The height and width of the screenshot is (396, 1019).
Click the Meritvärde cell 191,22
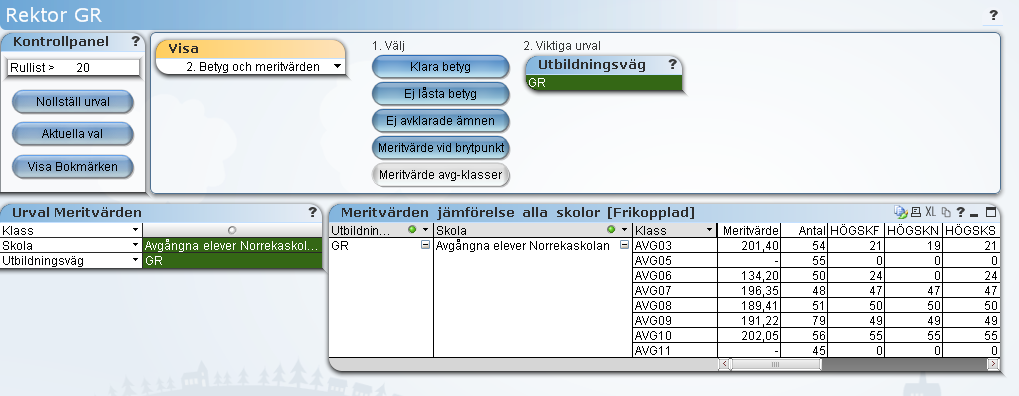(749, 321)
